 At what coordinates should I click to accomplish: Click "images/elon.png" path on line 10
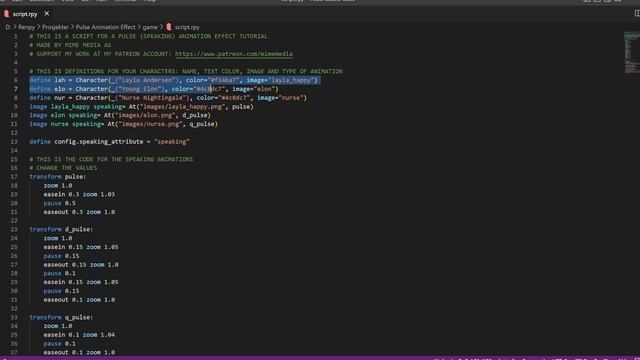pyautogui.click(x=144, y=115)
